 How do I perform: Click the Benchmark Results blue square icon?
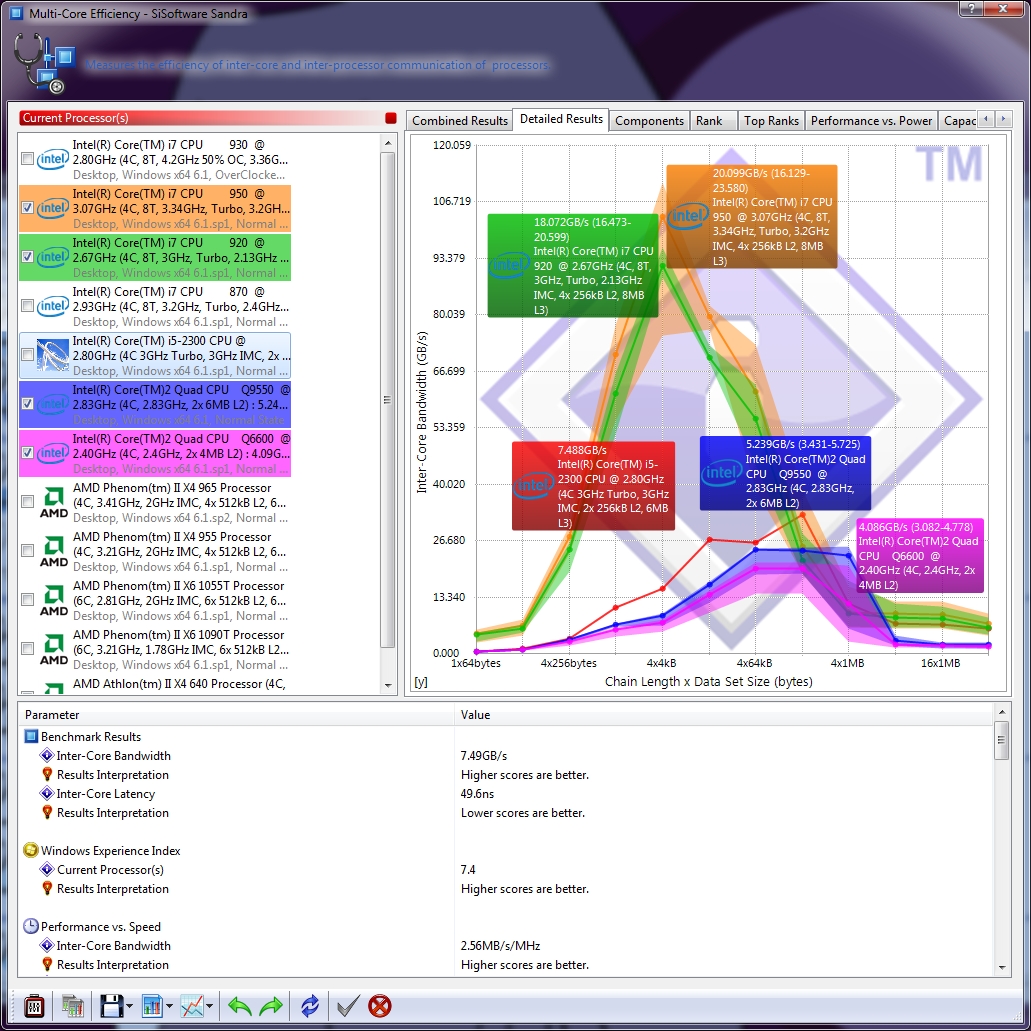[31, 736]
